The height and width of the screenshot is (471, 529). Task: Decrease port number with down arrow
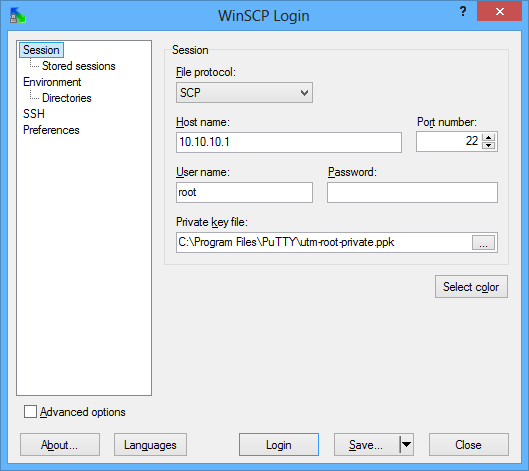[x=488, y=145]
